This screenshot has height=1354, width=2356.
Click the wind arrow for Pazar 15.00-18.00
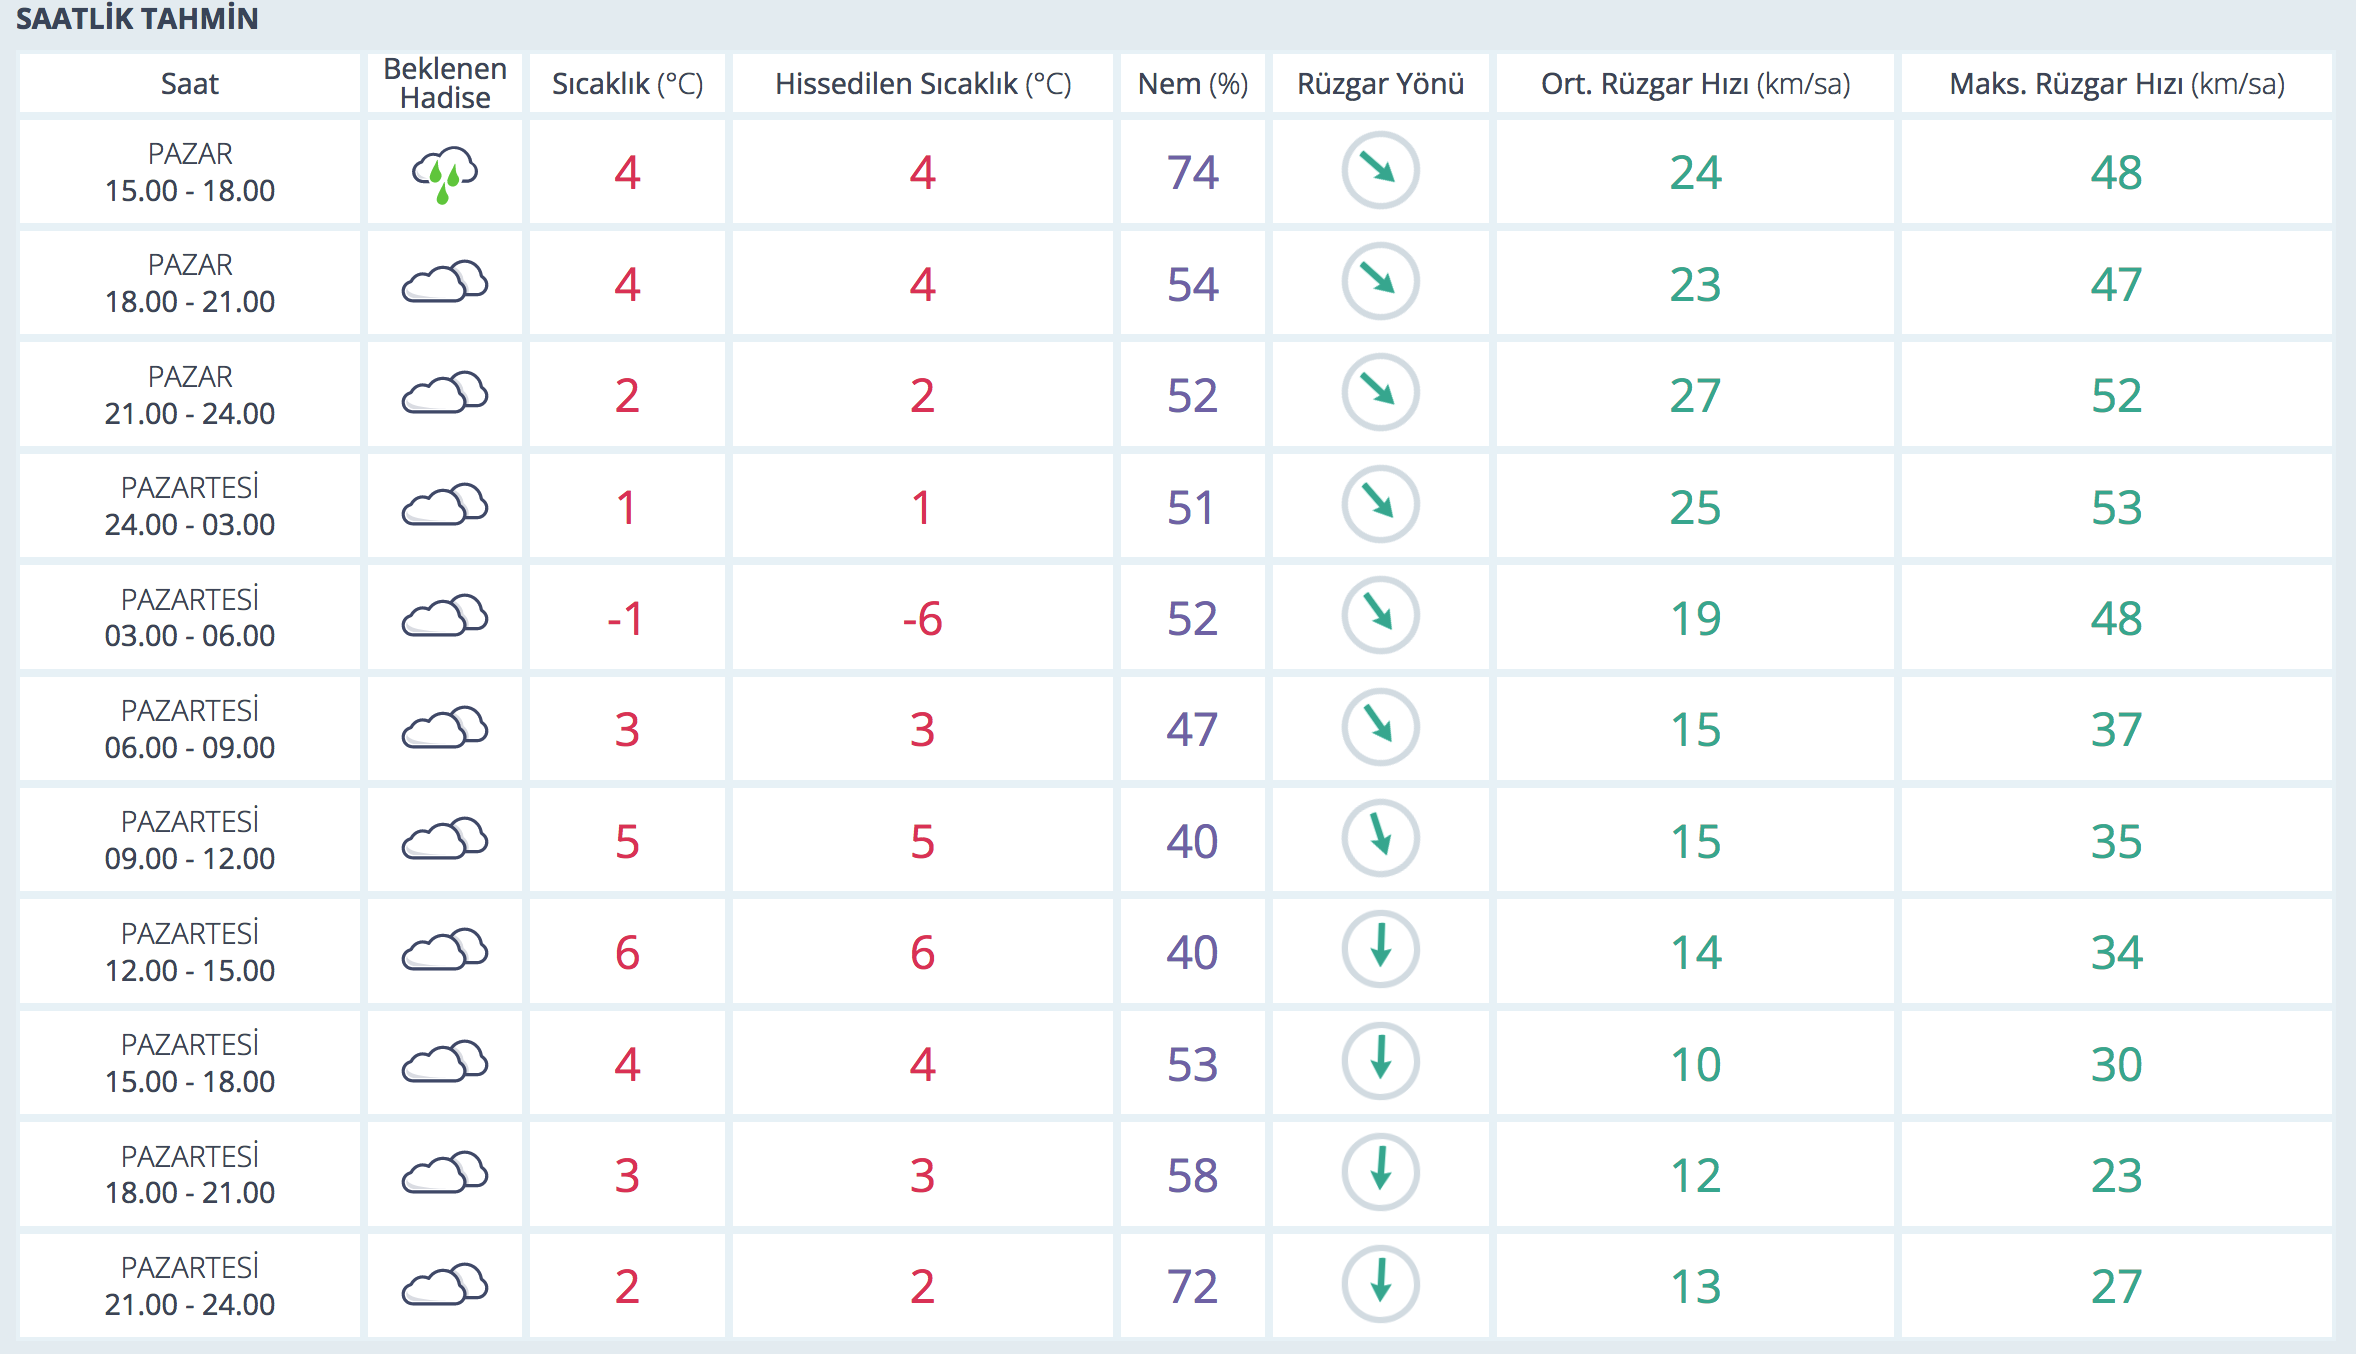pos(1380,170)
